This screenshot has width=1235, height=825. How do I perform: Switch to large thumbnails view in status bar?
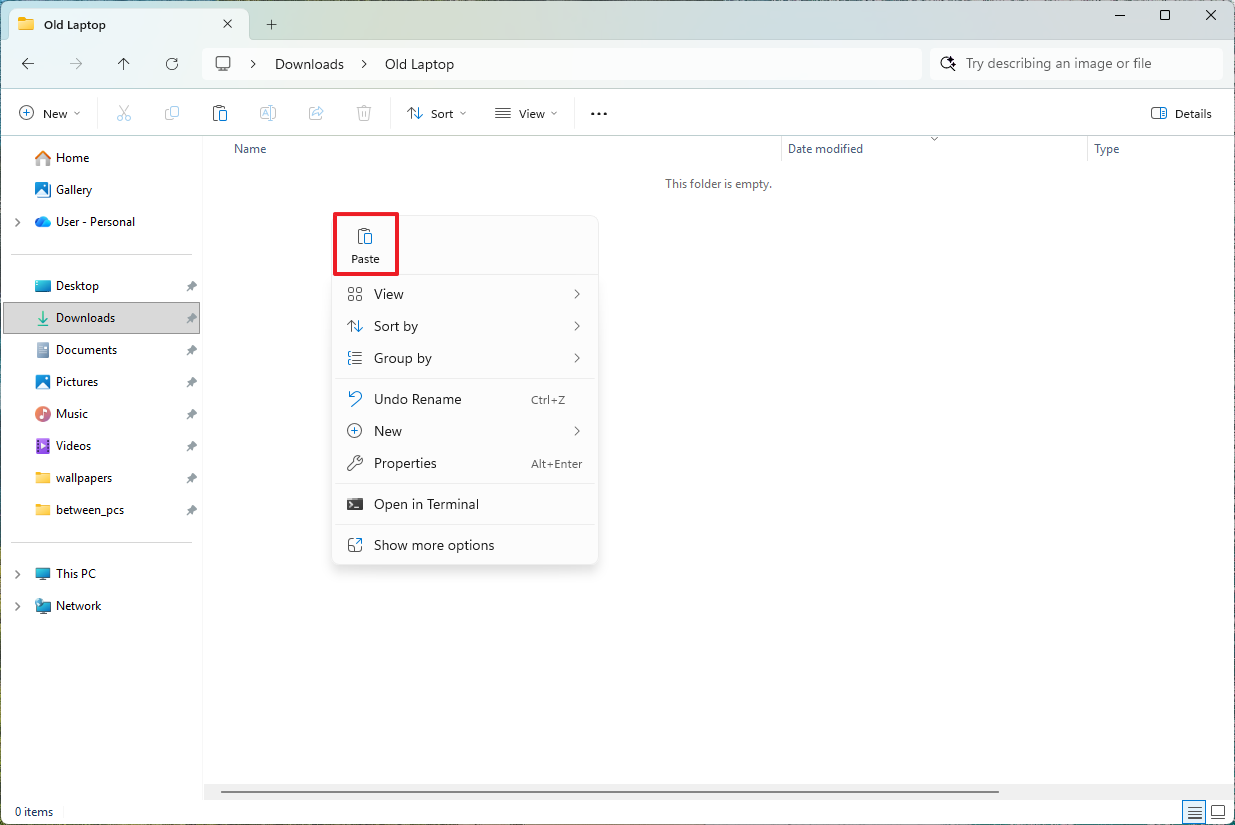1218,811
